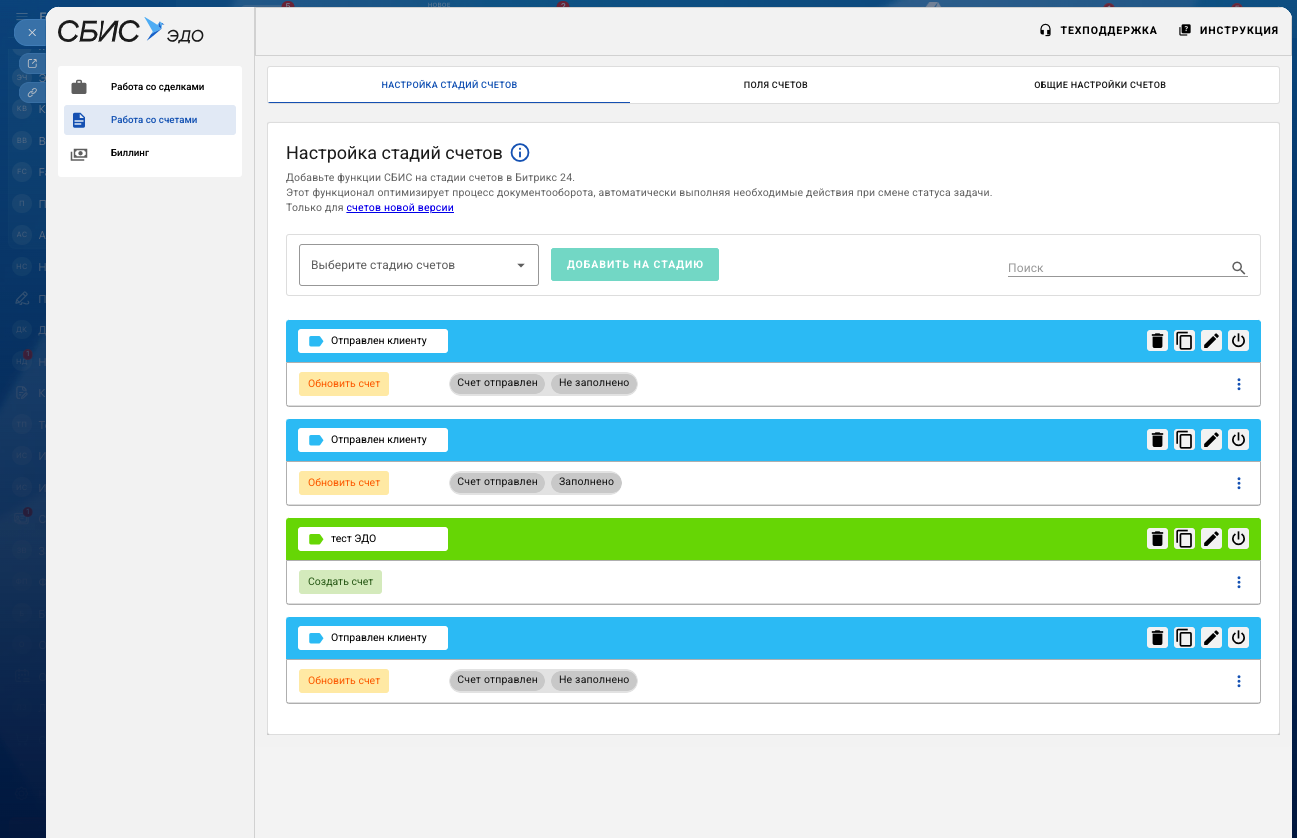Click Обновить счет chip beside the Заполнено chip

point(344,483)
